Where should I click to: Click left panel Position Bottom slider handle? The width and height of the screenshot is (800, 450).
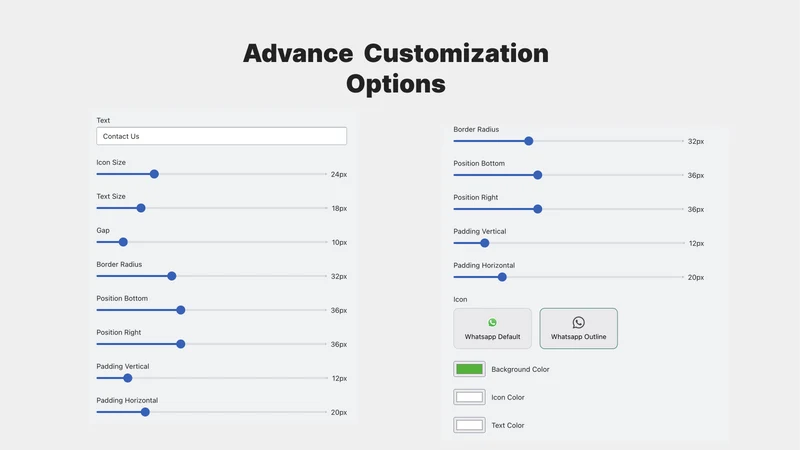coord(181,310)
